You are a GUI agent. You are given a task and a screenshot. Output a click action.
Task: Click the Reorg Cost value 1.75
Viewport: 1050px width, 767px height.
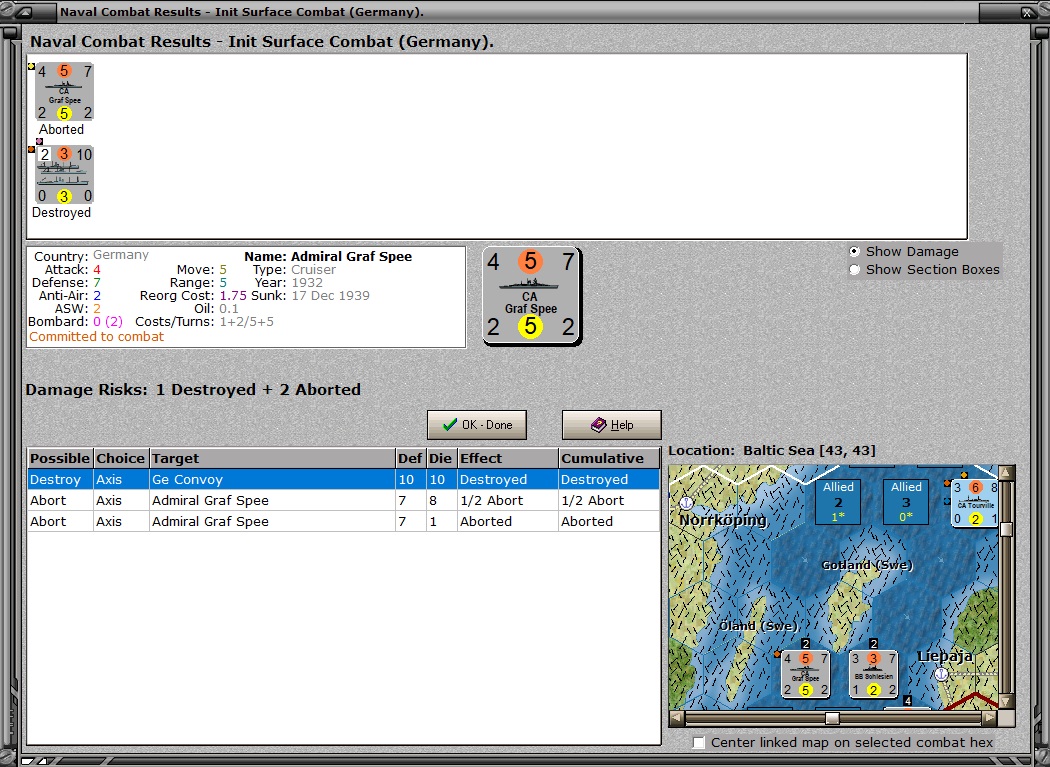tap(233, 295)
